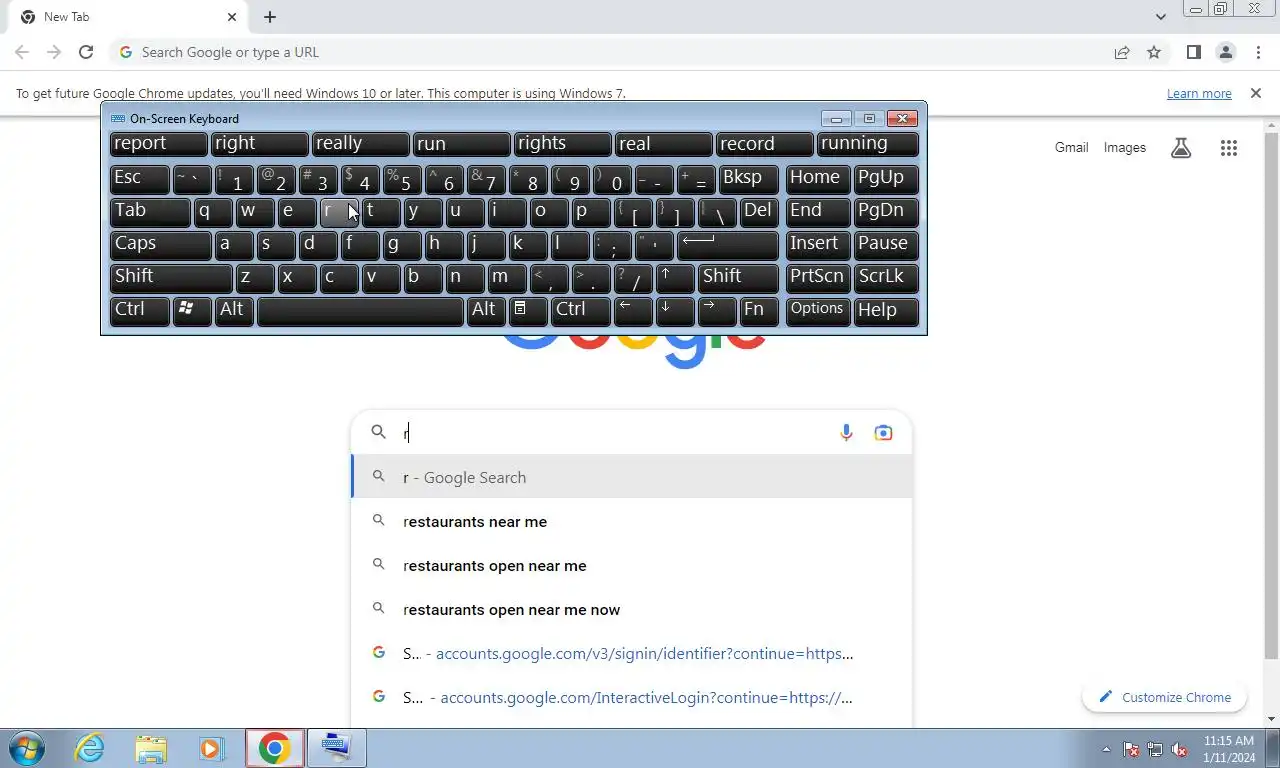The width and height of the screenshot is (1280, 768).
Task: Open keyboard Options key
Action: click(818, 310)
